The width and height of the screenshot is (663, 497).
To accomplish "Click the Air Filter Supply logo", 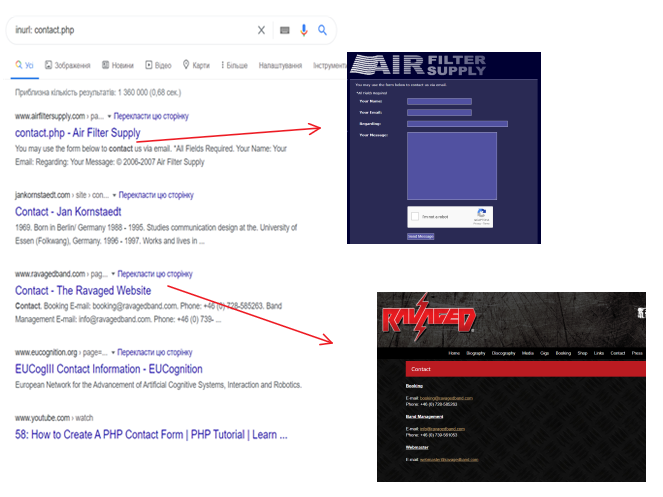I will coord(419,65).
